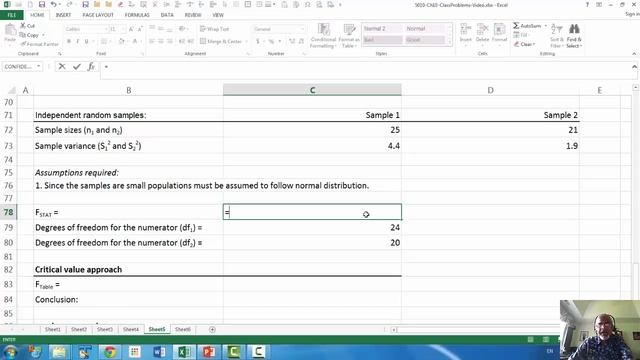Click the AutoSum sigma button
This screenshot has width=640, height=360.
pyautogui.click(x=527, y=26)
